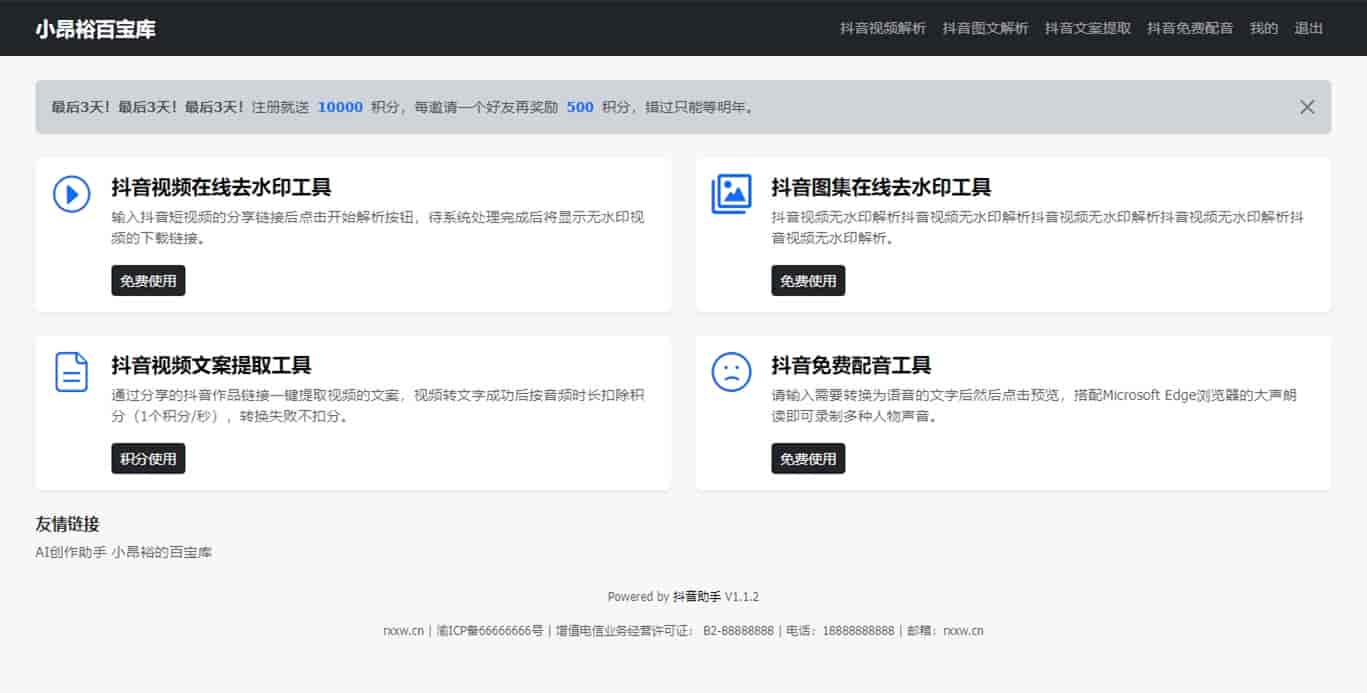Open 抖音免费配音 nav menu item
Screen dimensions: 1367x693
click(1190, 28)
